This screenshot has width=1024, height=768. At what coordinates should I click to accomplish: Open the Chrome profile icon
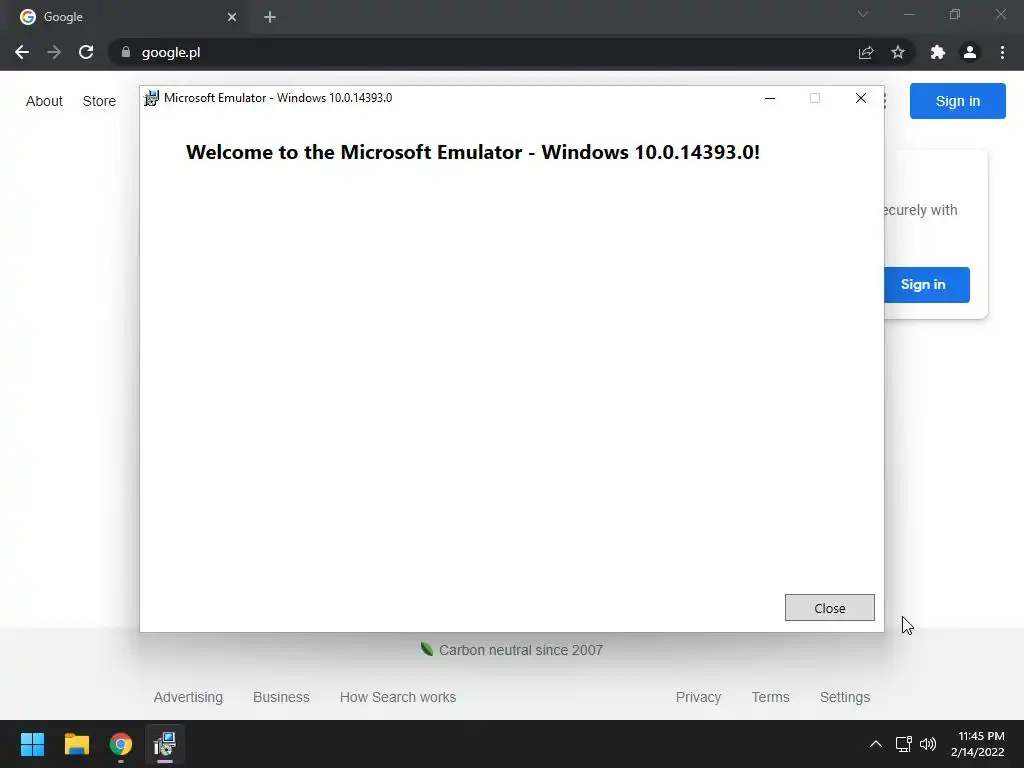[970, 52]
